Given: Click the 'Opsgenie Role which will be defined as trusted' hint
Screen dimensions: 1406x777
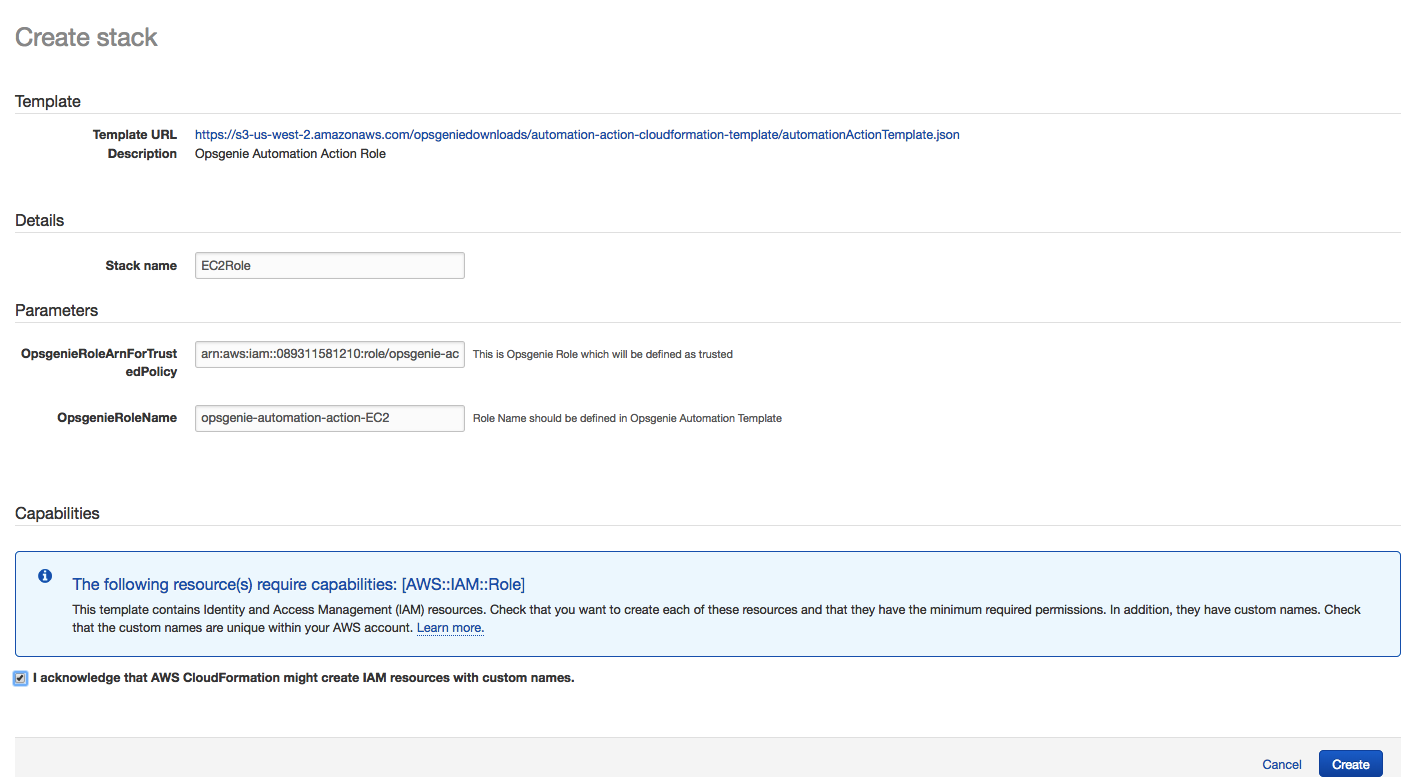Looking at the screenshot, I should (x=602, y=354).
